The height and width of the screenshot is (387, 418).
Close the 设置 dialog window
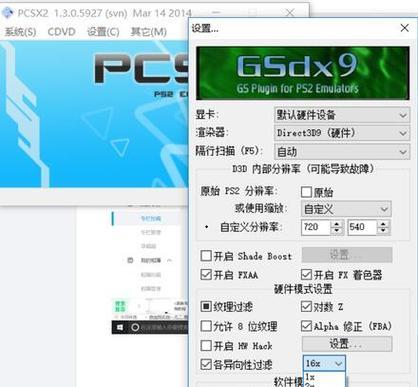[404, 28]
